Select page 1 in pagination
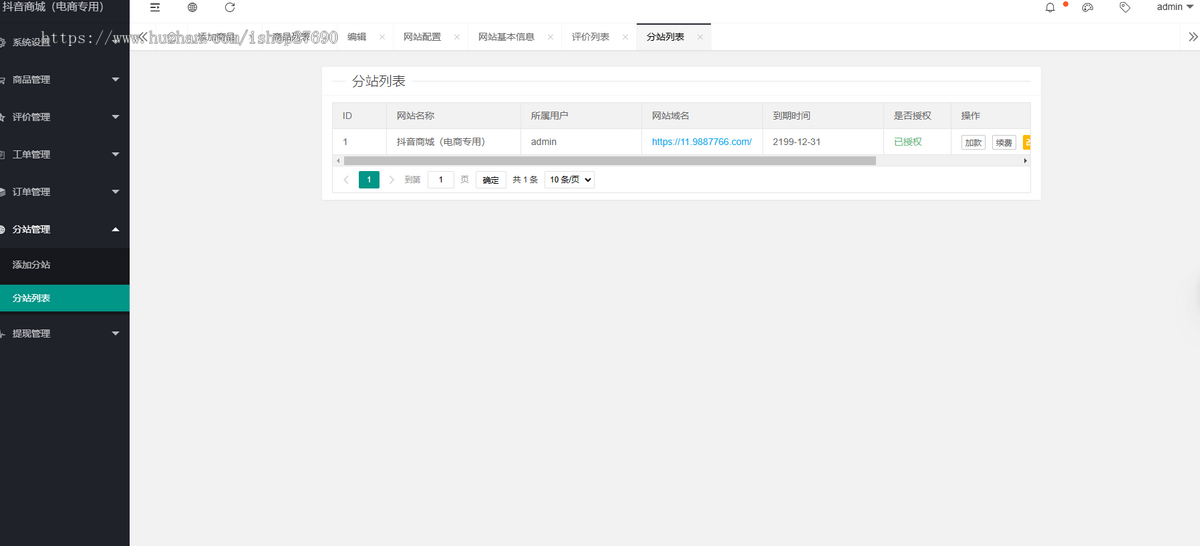 tap(369, 180)
